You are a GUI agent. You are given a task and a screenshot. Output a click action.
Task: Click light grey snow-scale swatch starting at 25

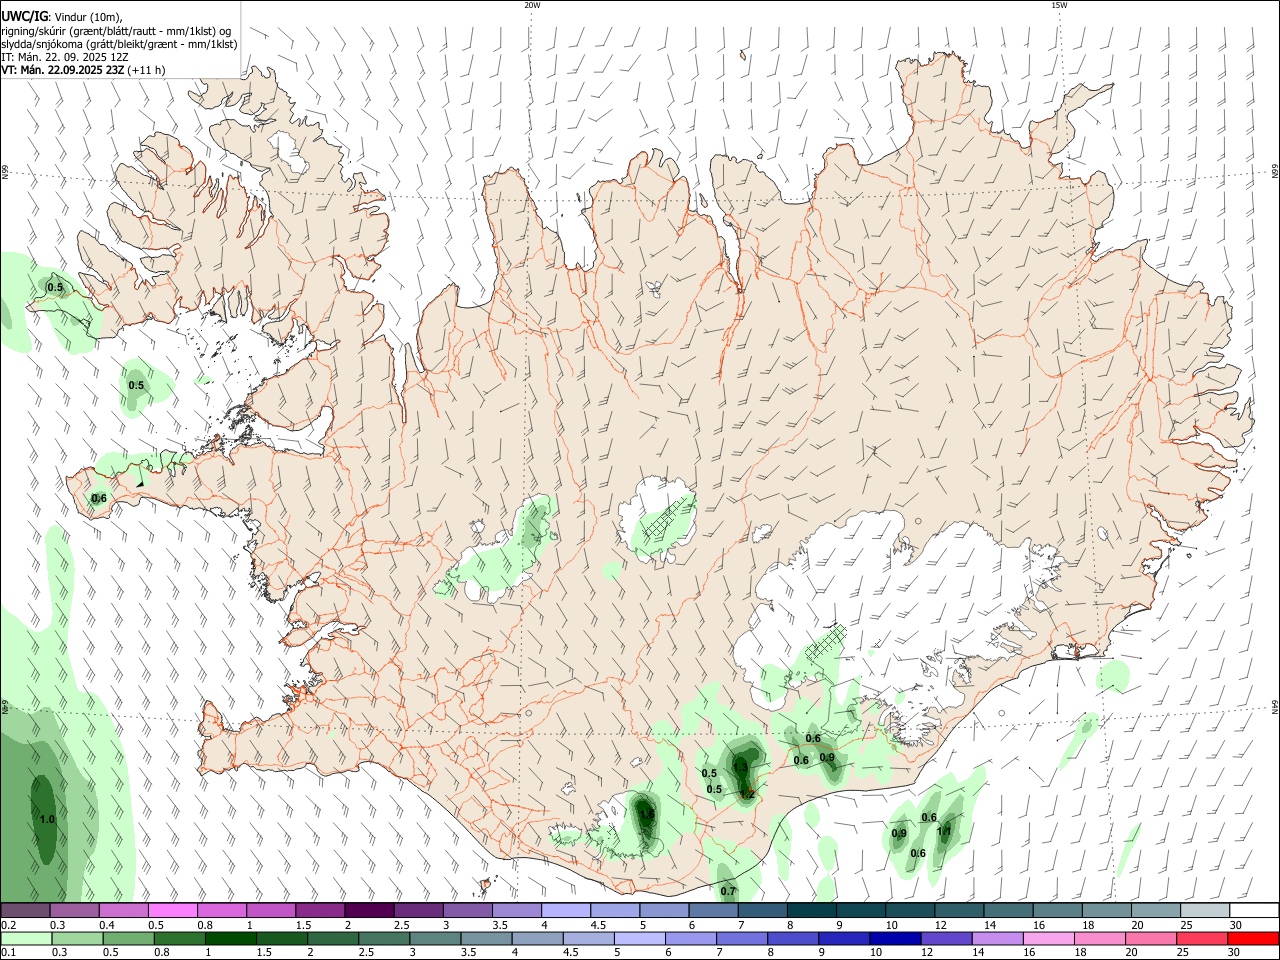1206,910
